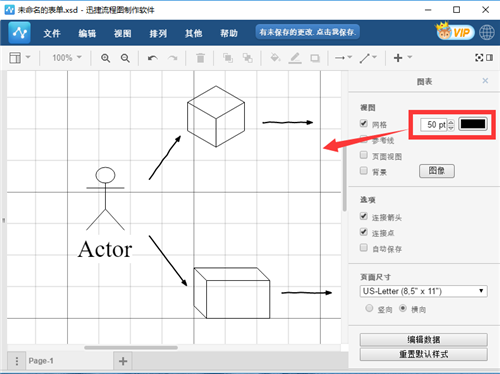
Task: Click the grid size stepper arrows
Action: tap(451, 125)
